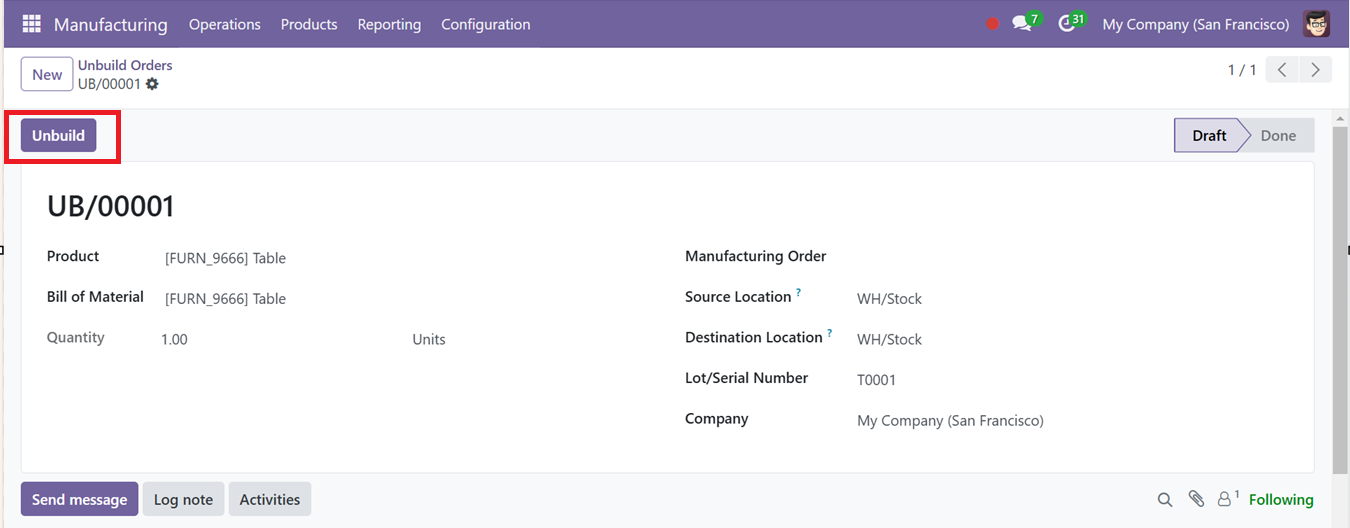Go to previous record arrow

coord(1282,70)
